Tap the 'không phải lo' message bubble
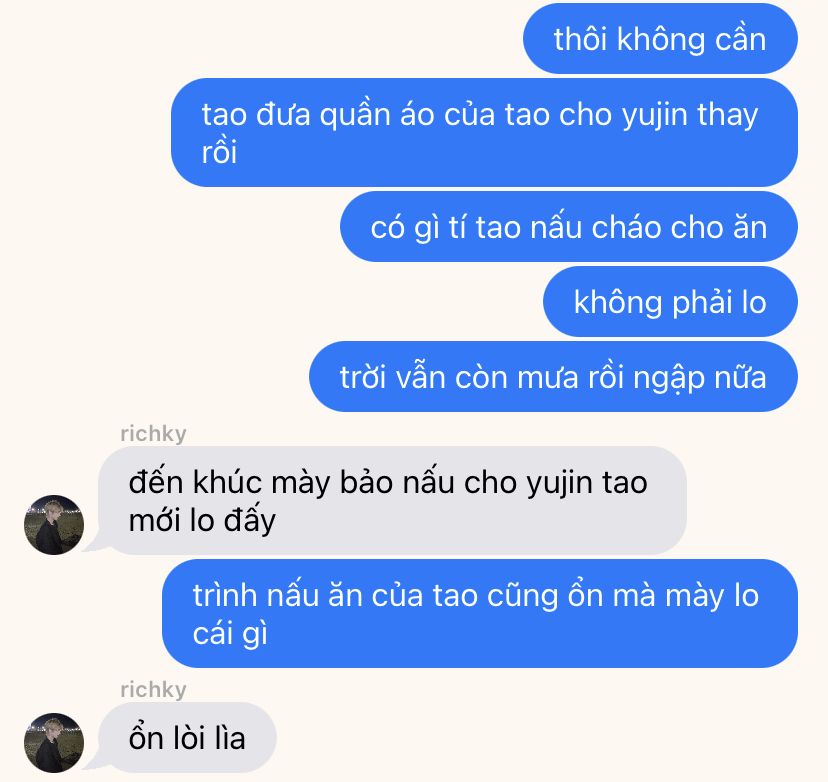This screenshot has width=828, height=782. [670, 302]
